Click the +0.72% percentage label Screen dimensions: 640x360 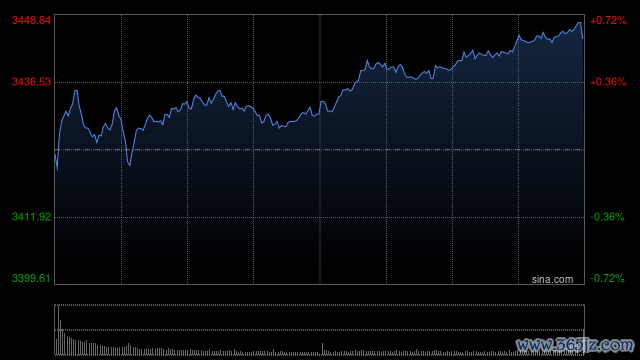pos(608,20)
